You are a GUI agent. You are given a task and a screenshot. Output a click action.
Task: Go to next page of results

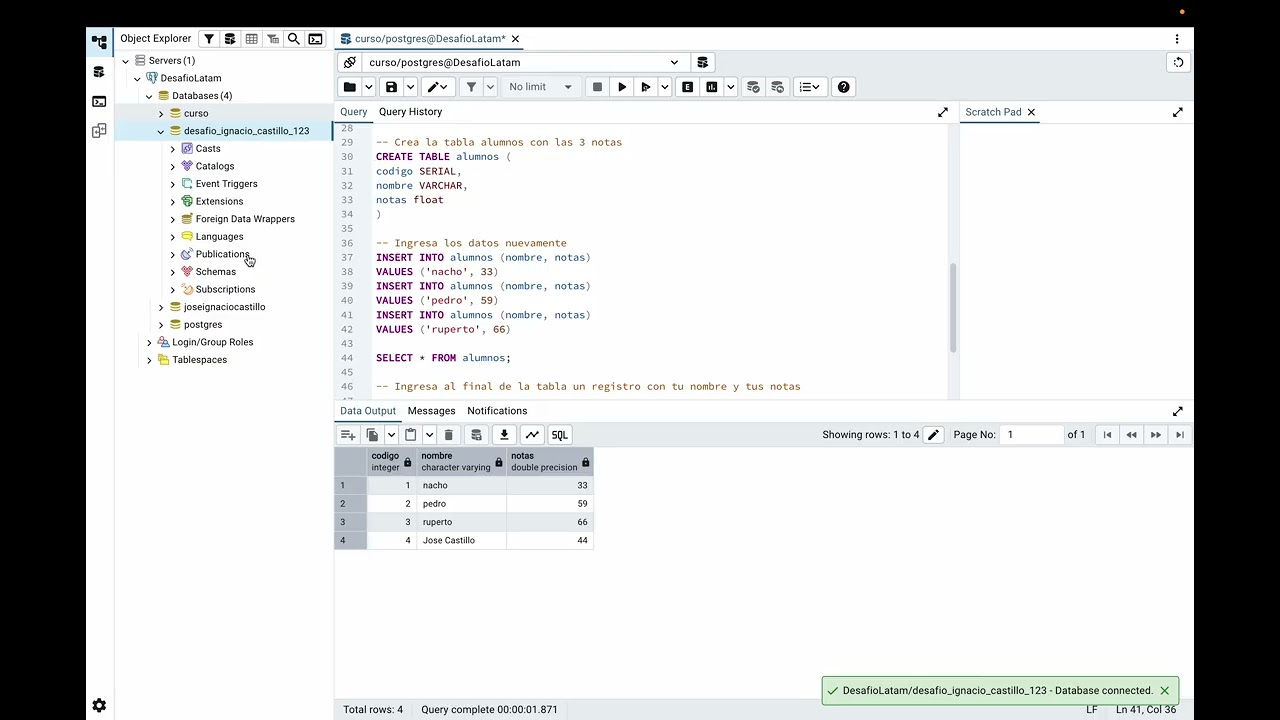[1156, 435]
